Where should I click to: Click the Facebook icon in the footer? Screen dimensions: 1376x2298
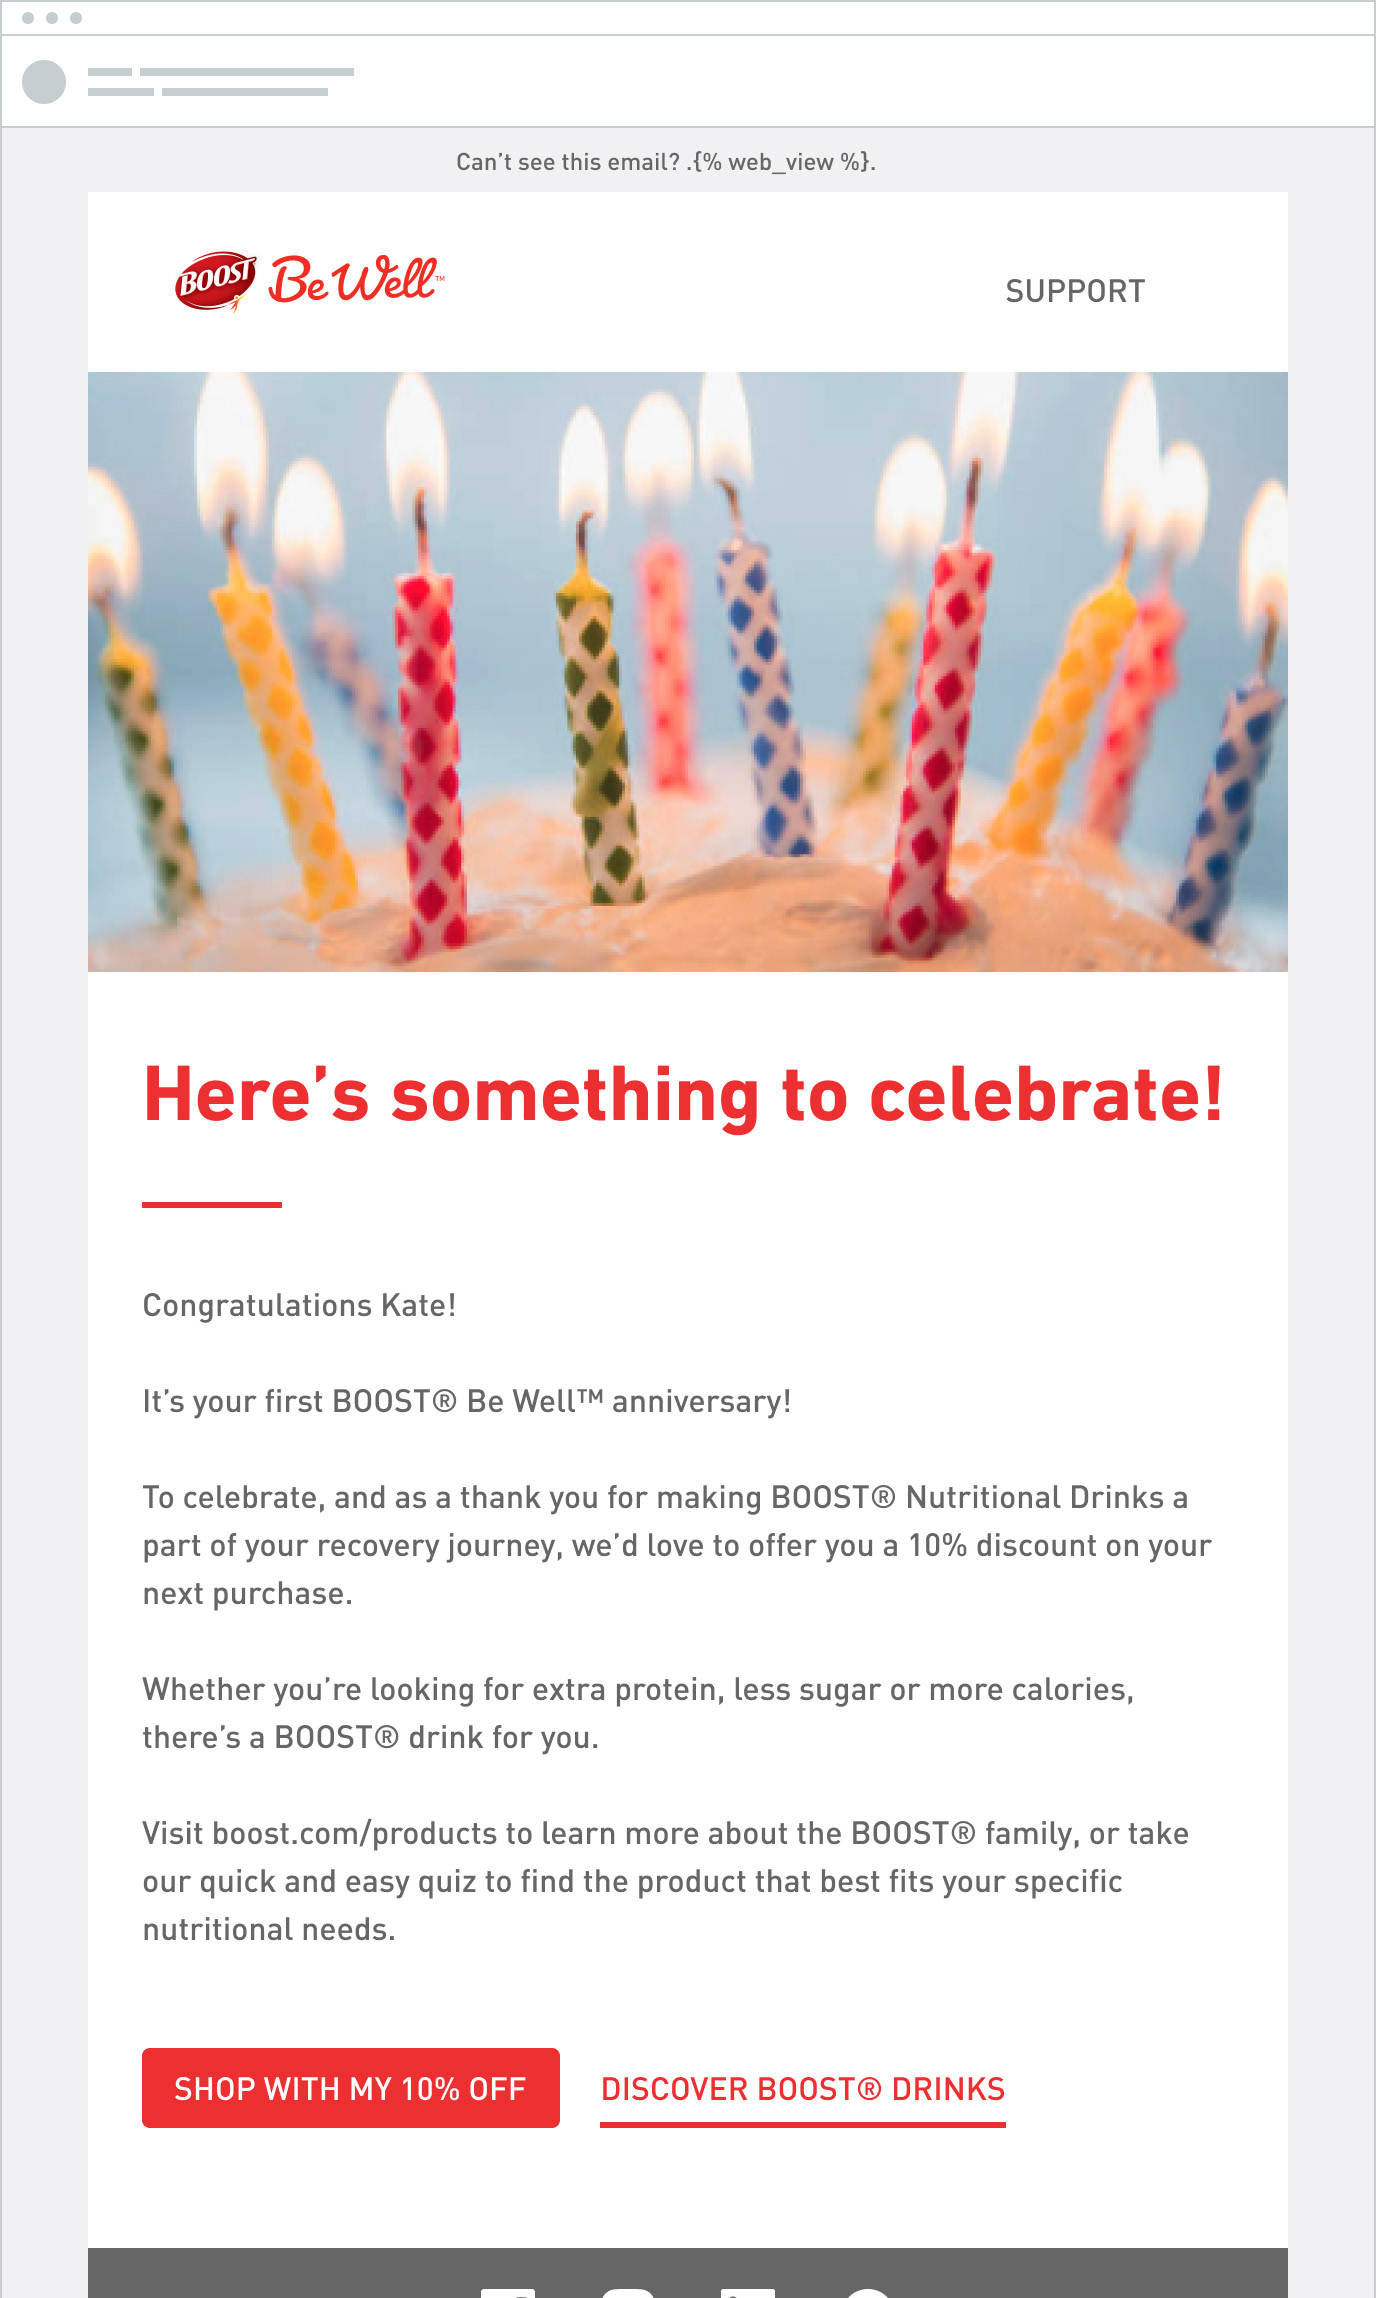(x=508, y=2291)
